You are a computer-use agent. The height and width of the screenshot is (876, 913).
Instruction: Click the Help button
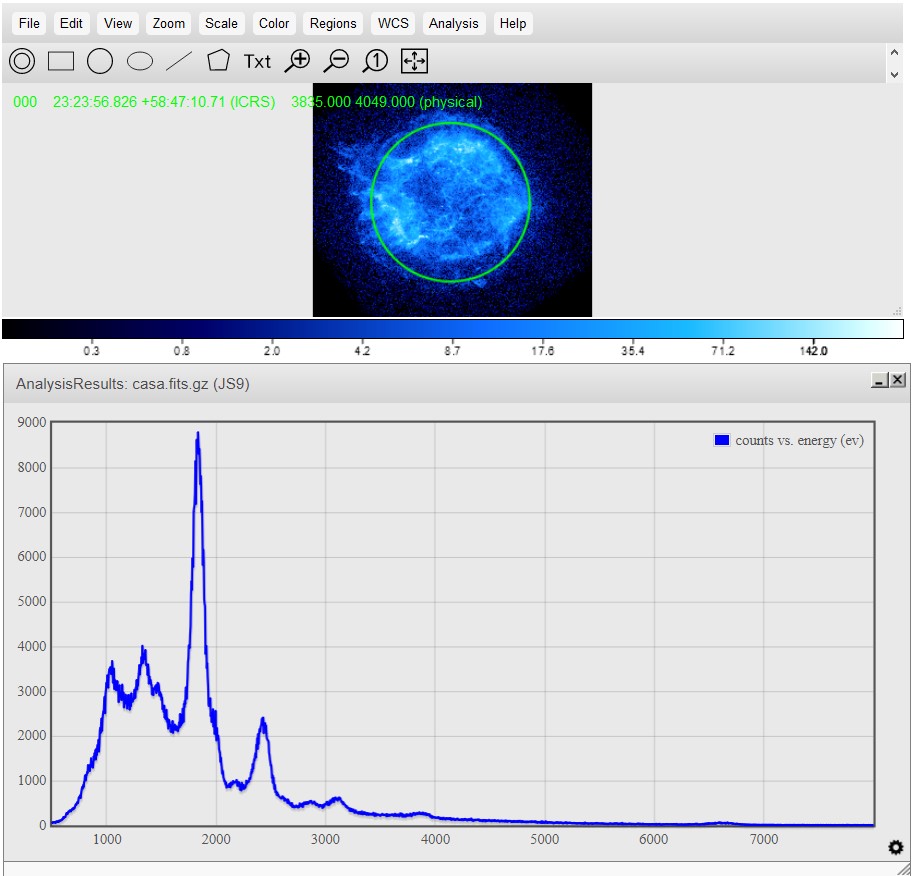click(513, 23)
